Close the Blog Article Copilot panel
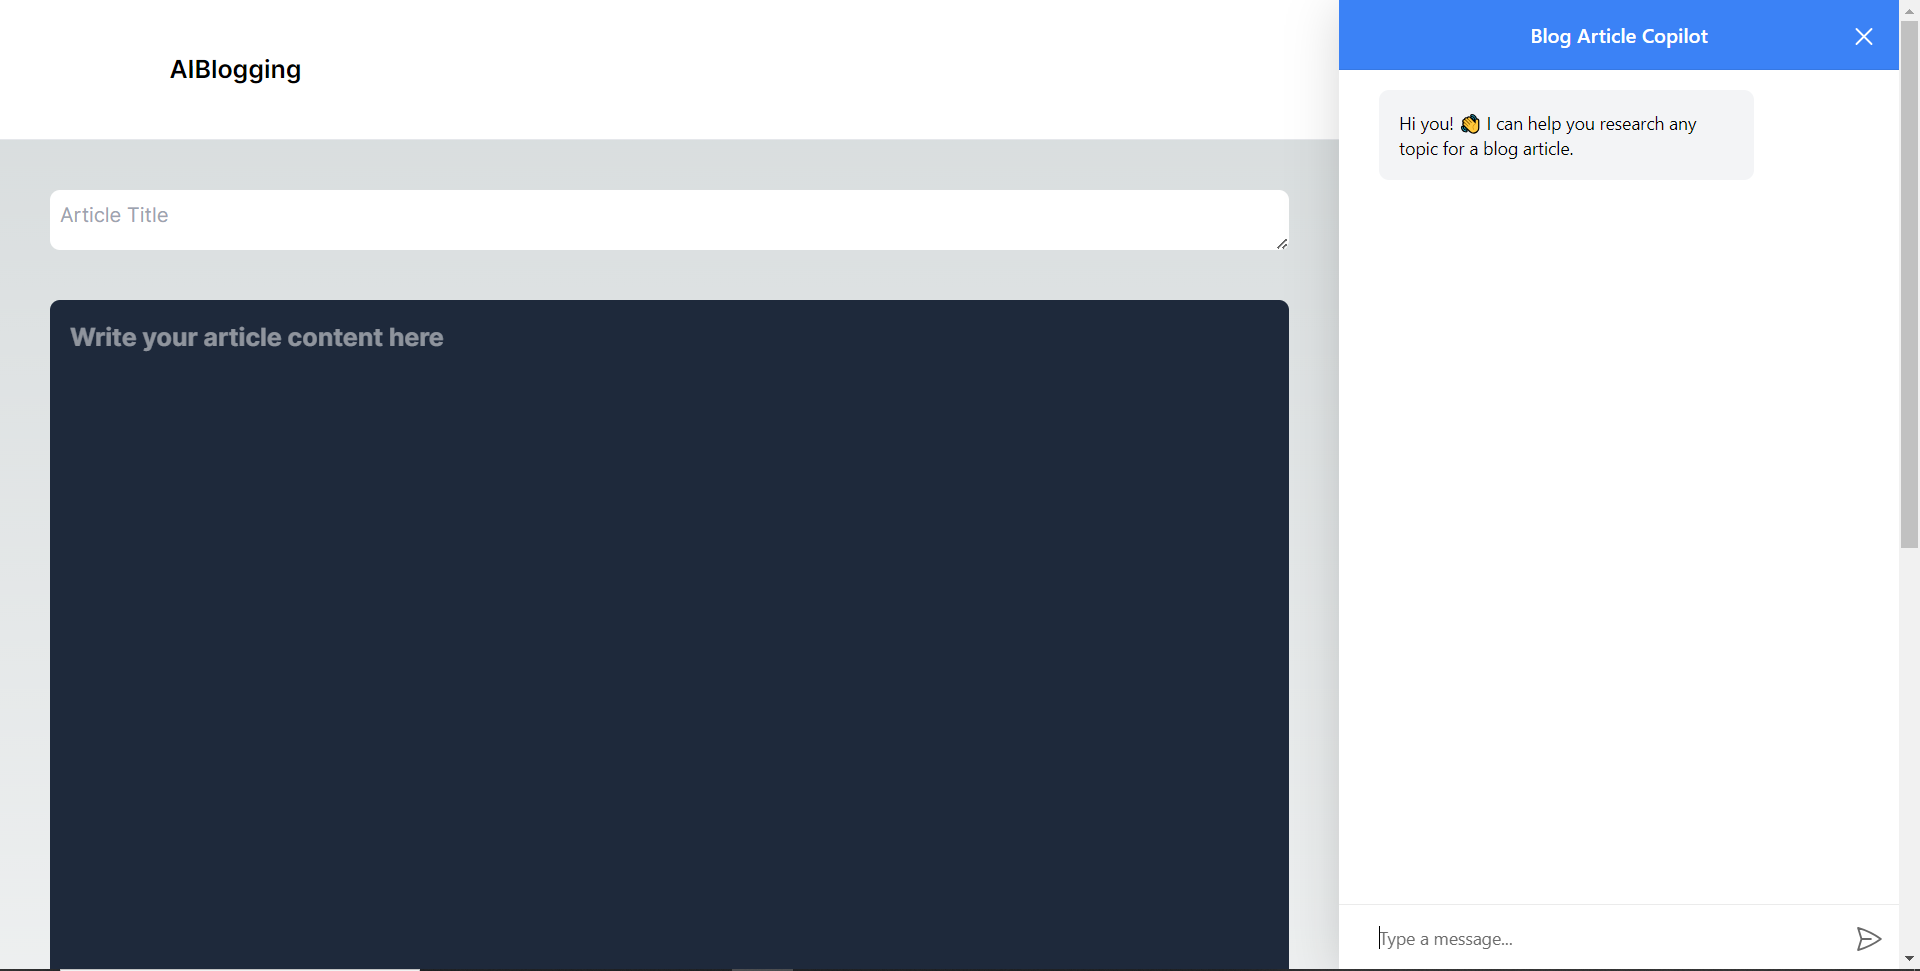This screenshot has width=1920, height=971. tap(1864, 36)
